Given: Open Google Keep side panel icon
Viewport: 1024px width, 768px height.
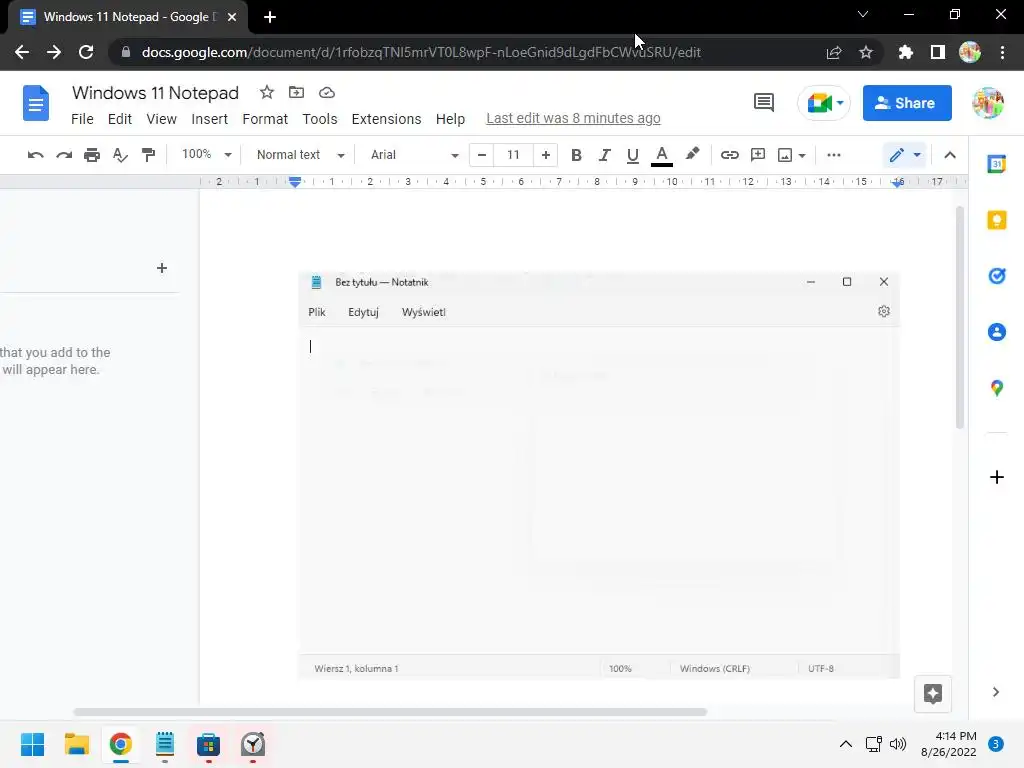Looking at the screenshot, I should tap(996, 220).
